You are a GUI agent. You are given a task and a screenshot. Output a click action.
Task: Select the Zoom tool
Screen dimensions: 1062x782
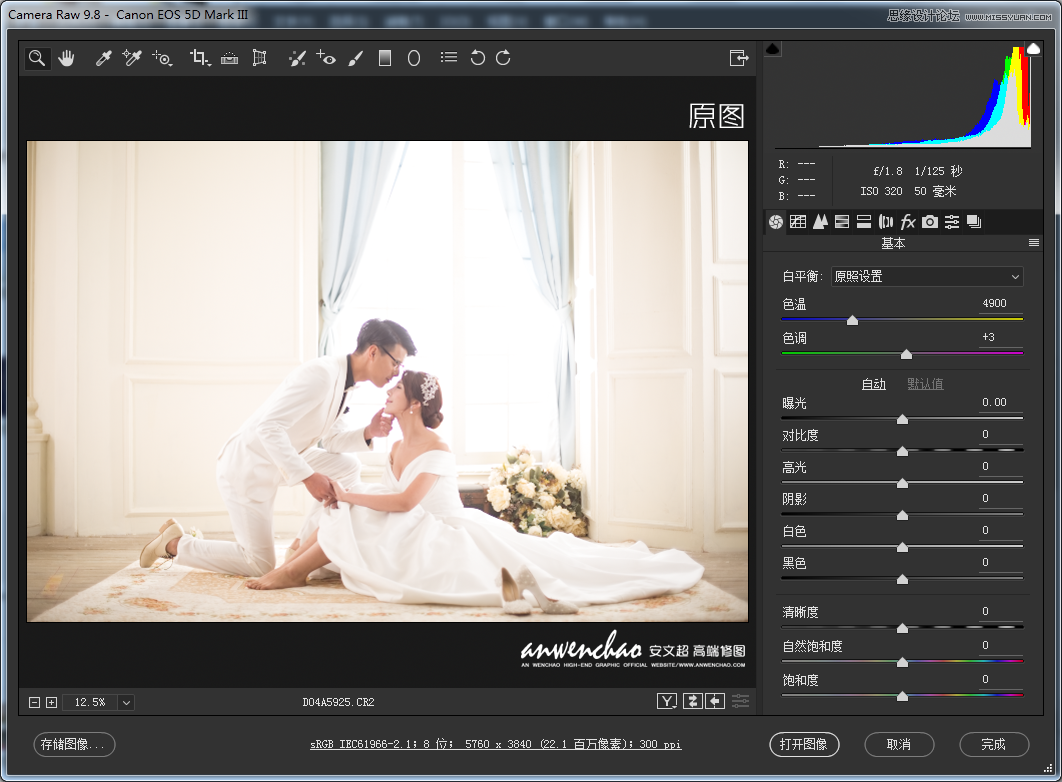(37, 57)
